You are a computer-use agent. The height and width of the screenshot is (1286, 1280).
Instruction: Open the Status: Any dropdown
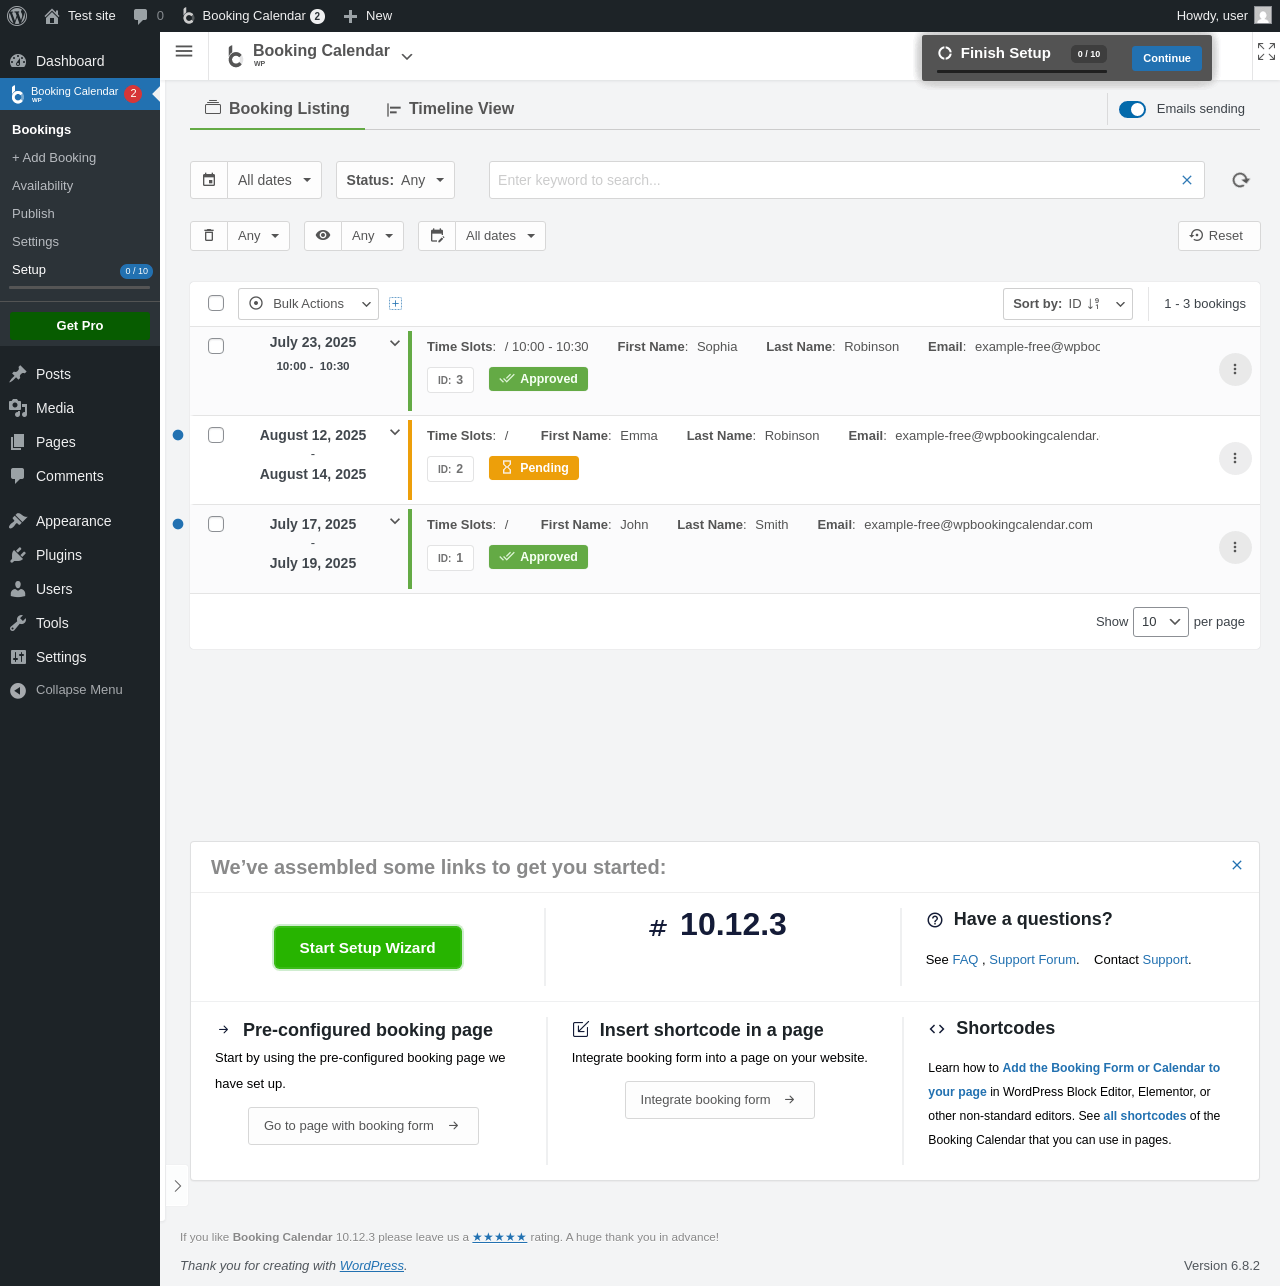[395, 180]
